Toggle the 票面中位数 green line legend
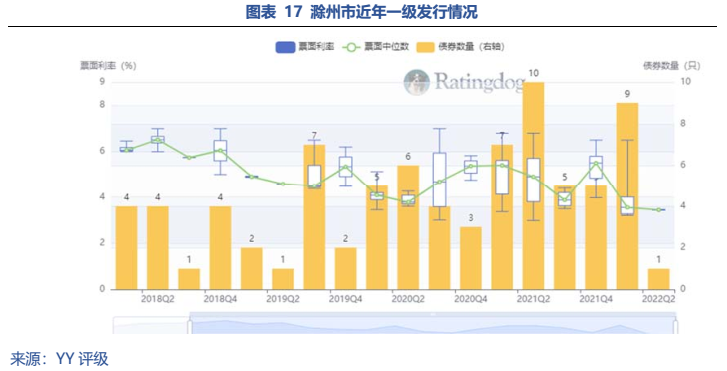This screenshot has width=727, height=371. (x=351, y=47)
